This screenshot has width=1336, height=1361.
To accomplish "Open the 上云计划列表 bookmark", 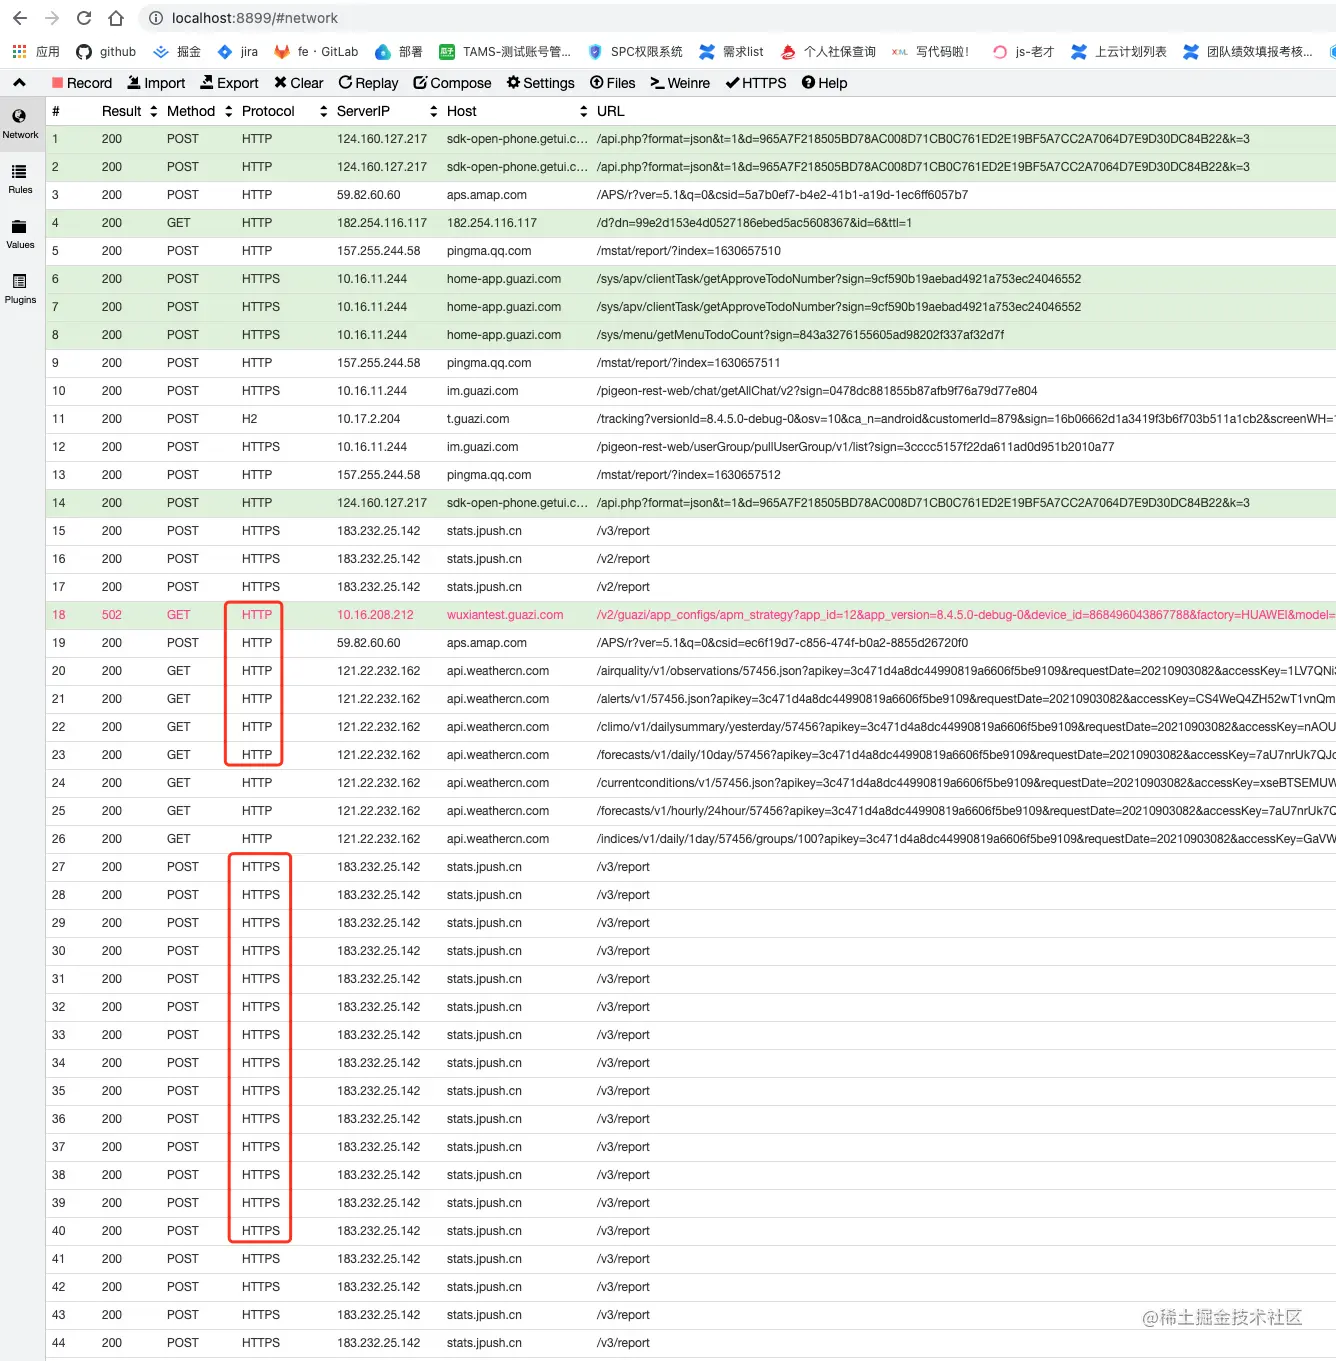I will pos(1119,52).
